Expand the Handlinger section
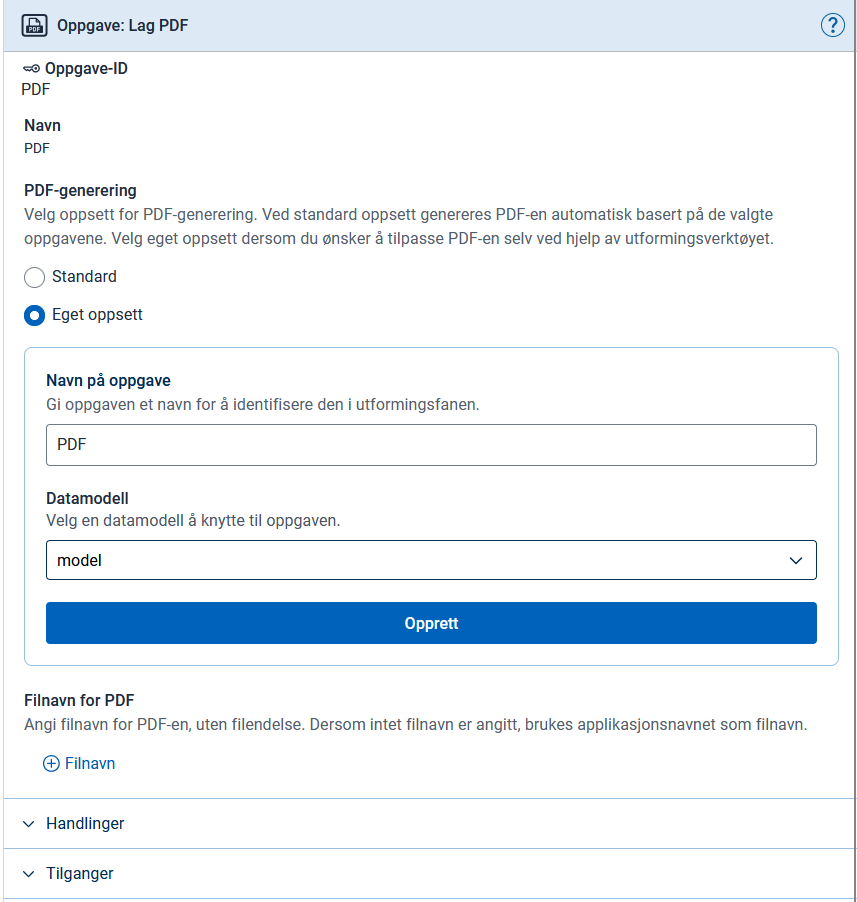This screenshot has height=902, width=857. pos(85,824)
